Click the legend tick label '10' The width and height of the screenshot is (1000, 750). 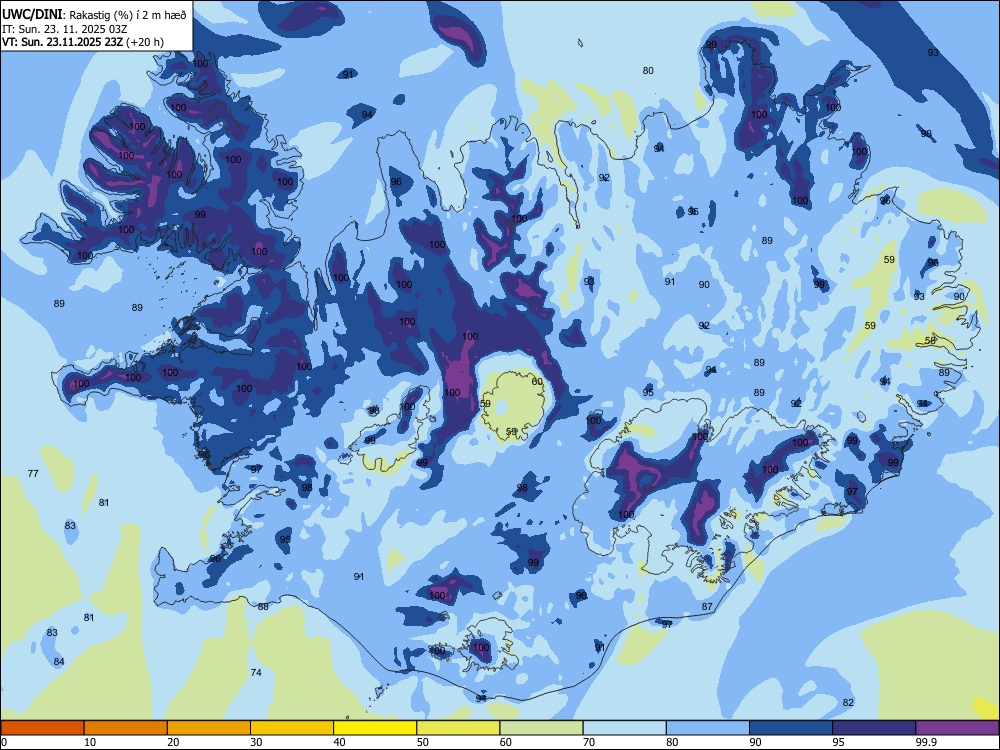(90, 742)
